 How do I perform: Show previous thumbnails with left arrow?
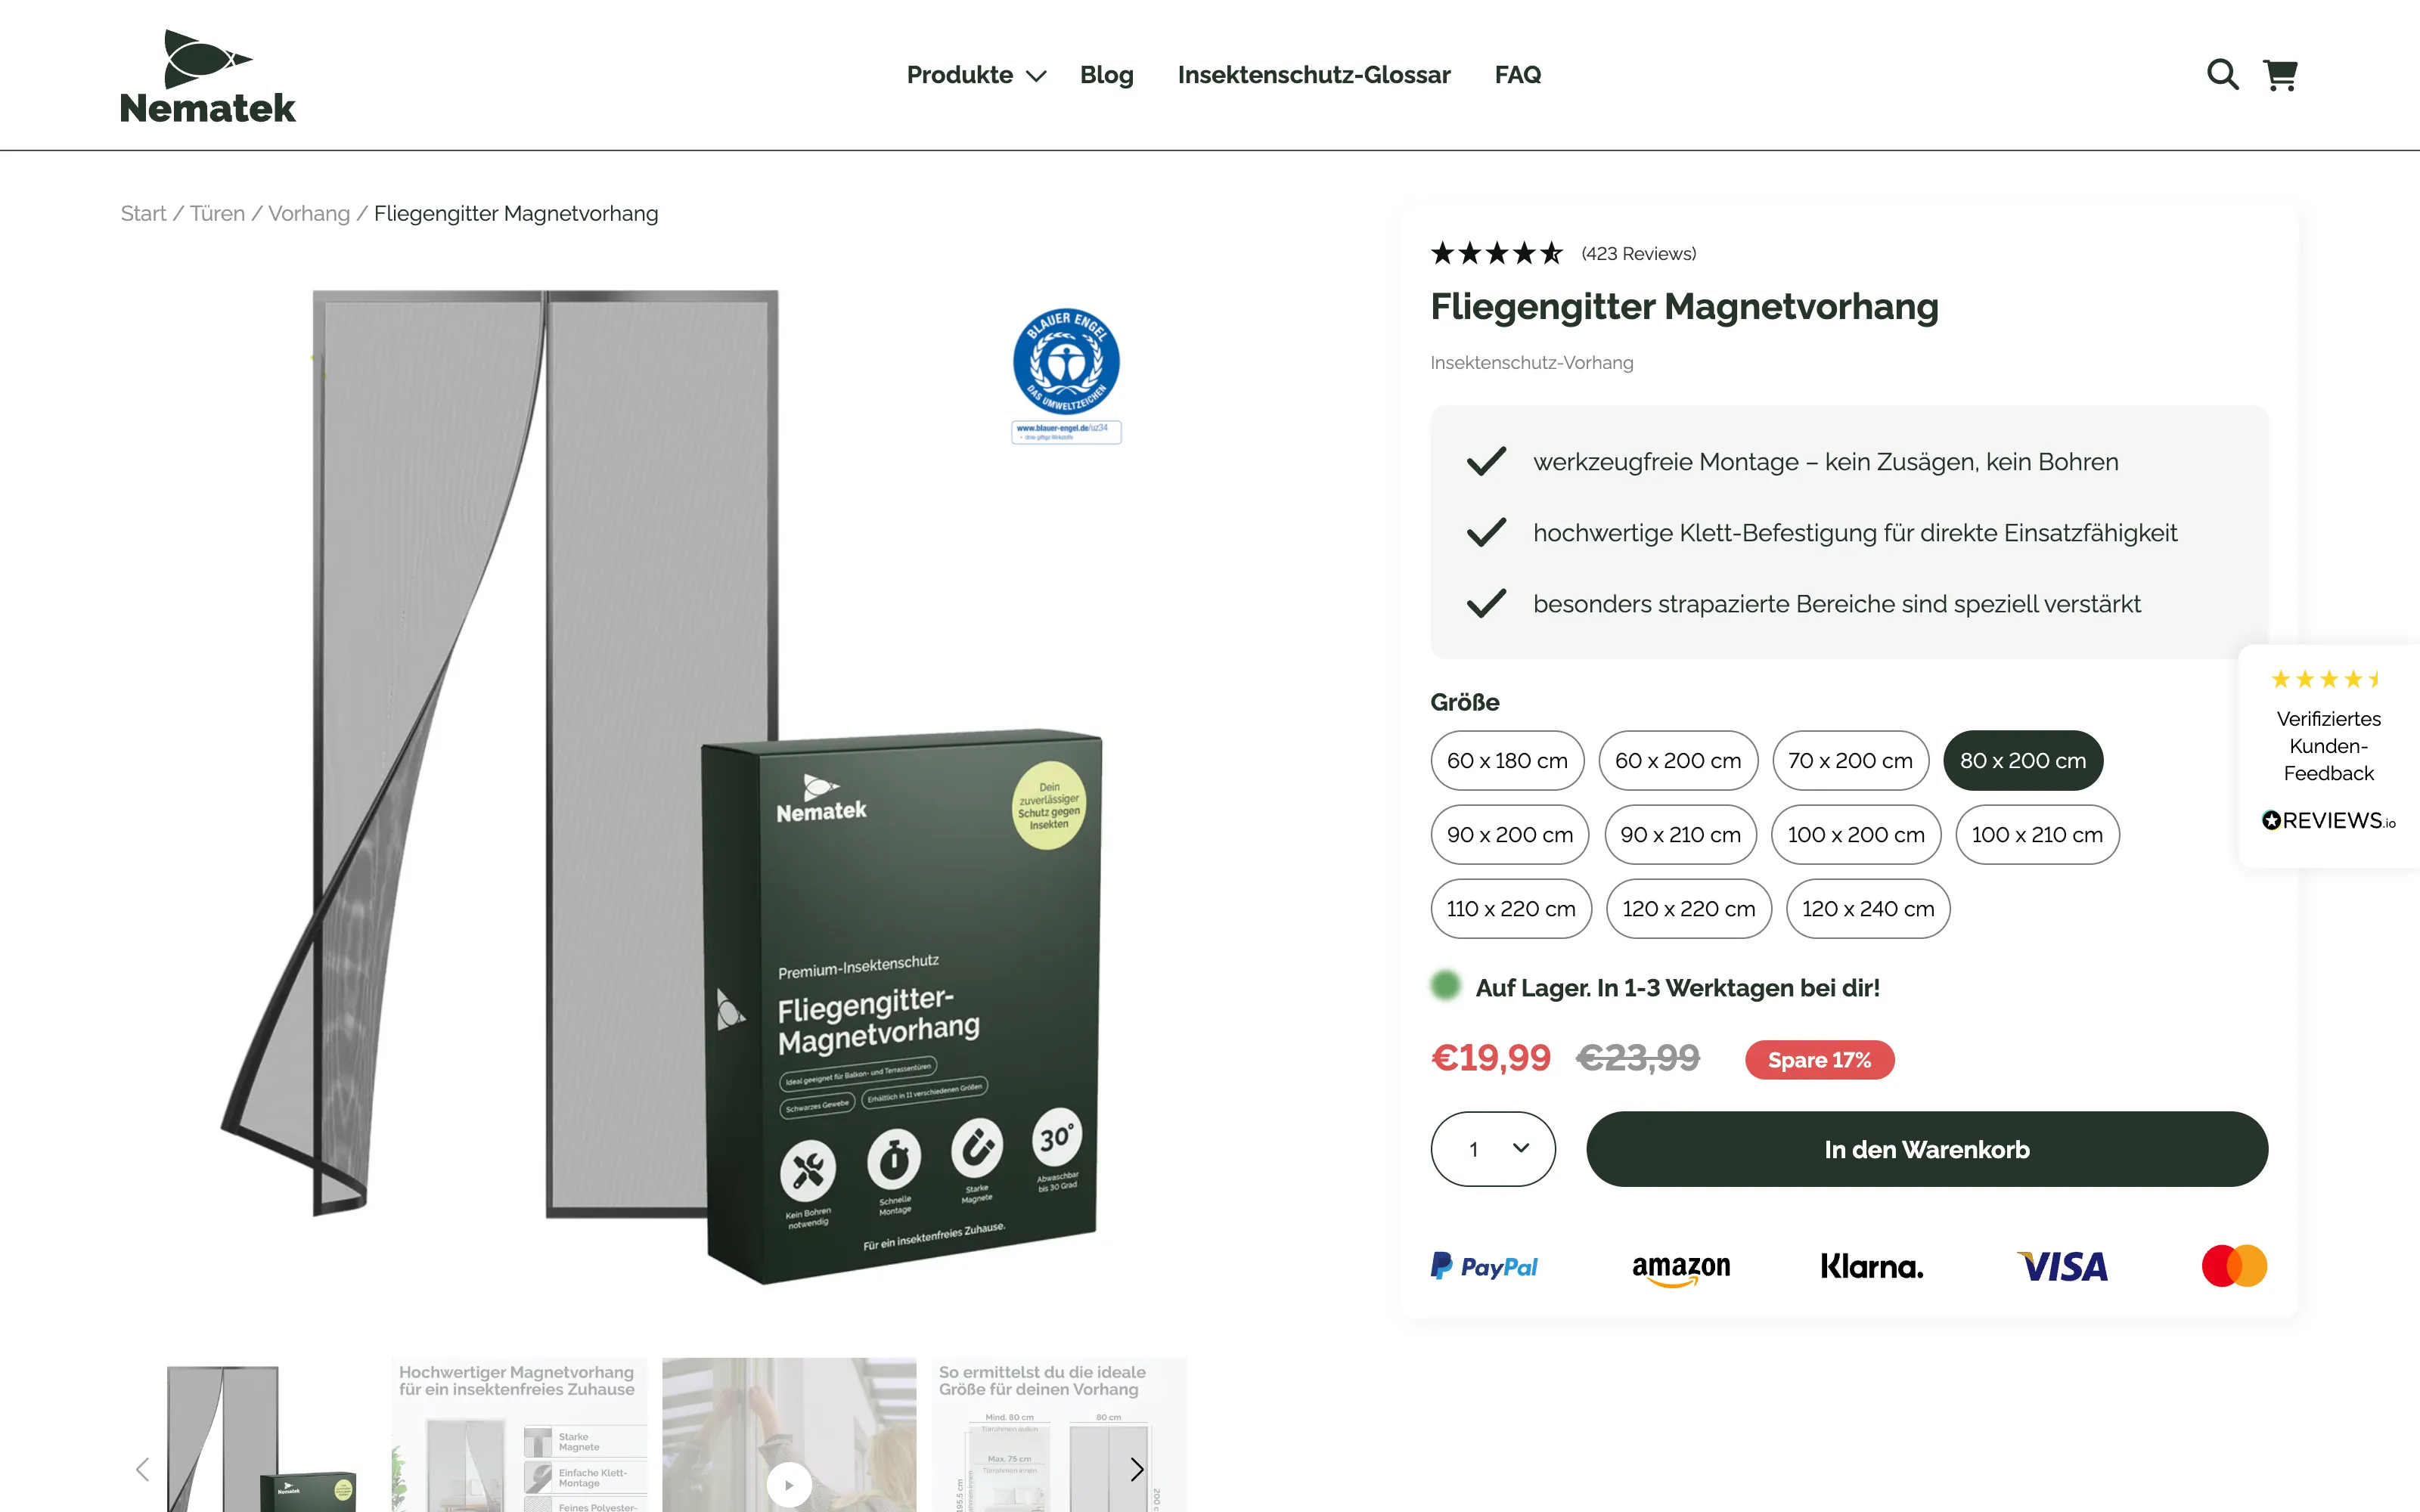(x=142, y=1469)
